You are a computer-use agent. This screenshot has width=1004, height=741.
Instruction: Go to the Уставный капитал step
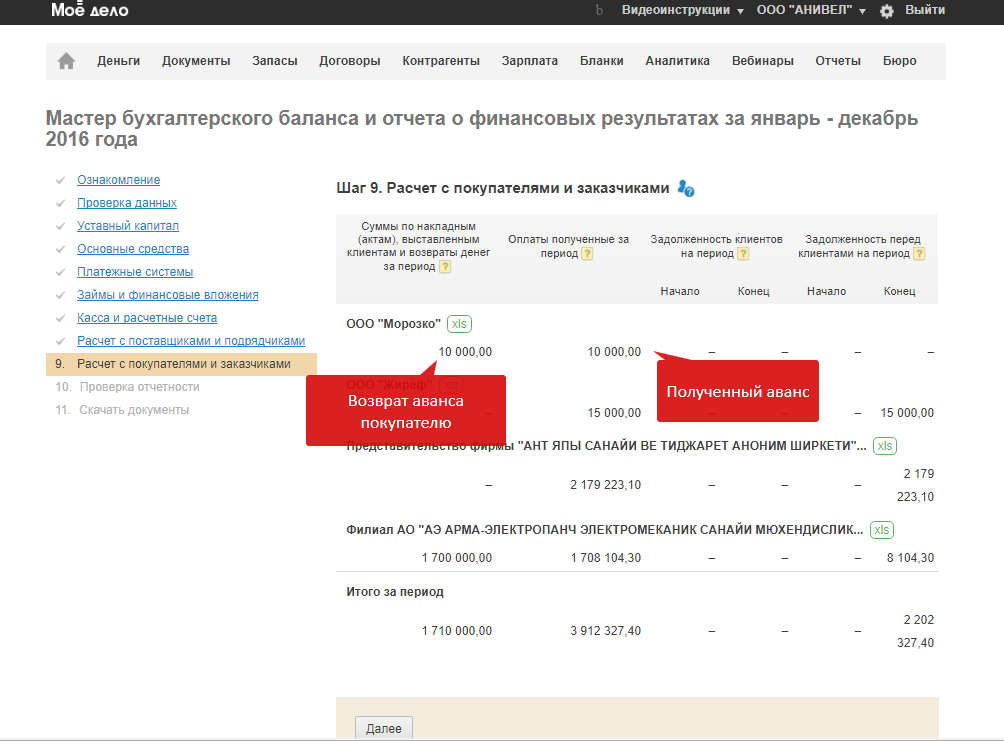pyautogui.click(x=128, y=226)
